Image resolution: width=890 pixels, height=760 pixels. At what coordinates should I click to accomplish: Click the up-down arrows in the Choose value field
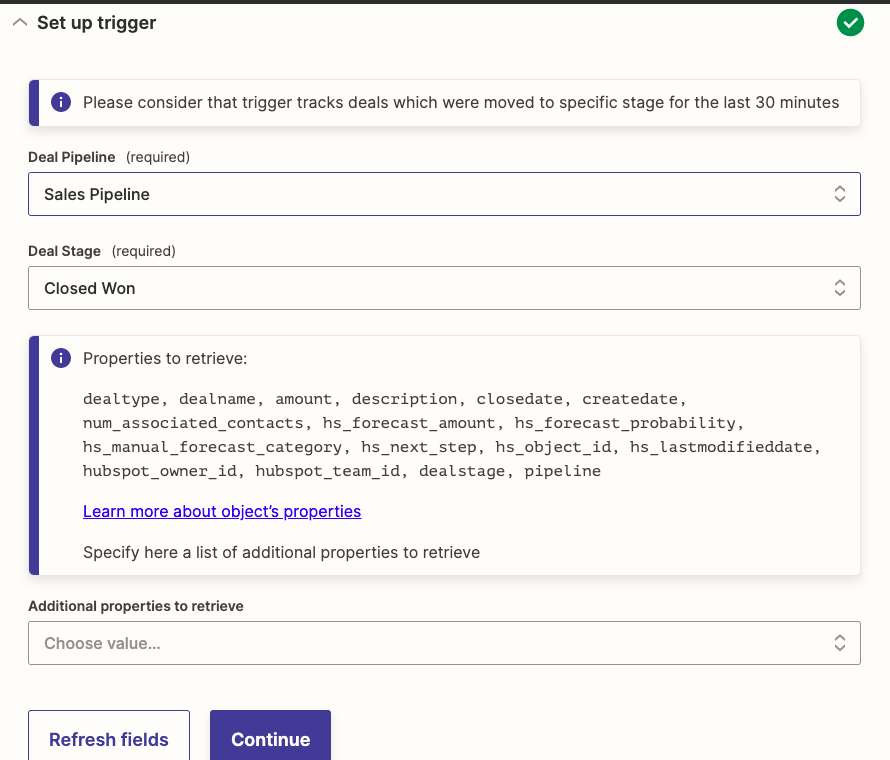[x=840, y=643]
